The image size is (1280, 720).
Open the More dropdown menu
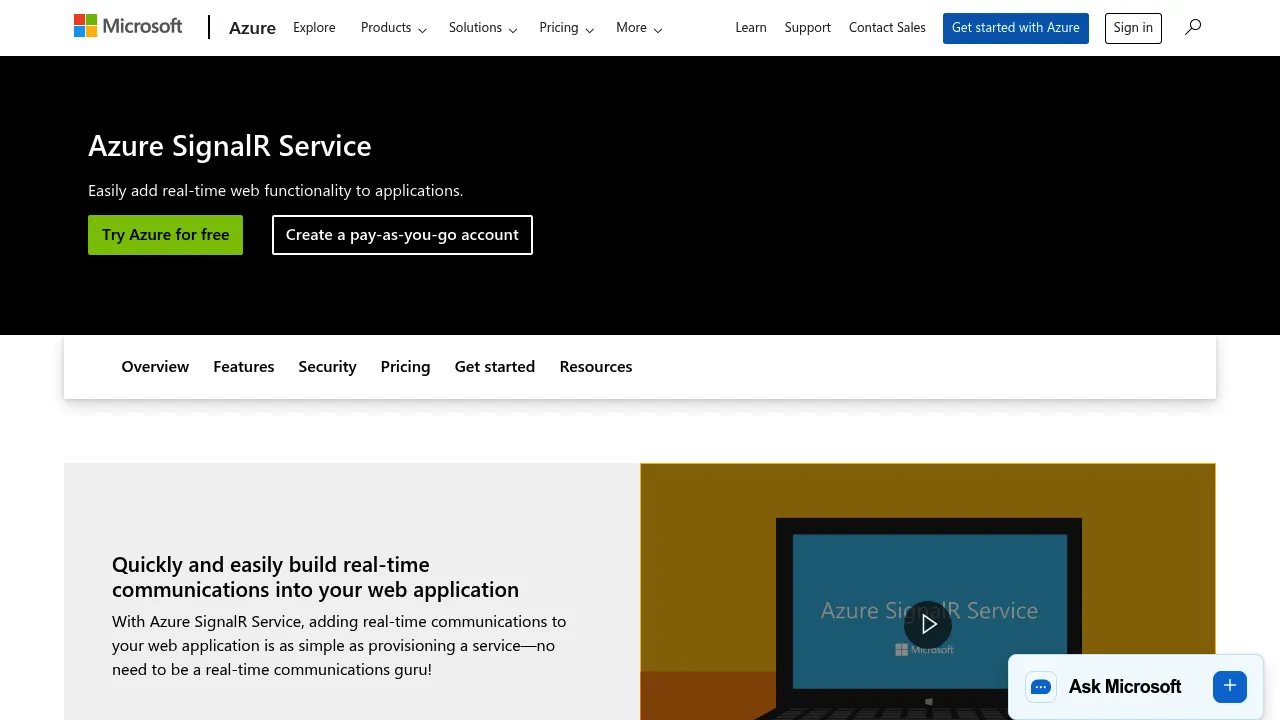click(x=639, y=28)
